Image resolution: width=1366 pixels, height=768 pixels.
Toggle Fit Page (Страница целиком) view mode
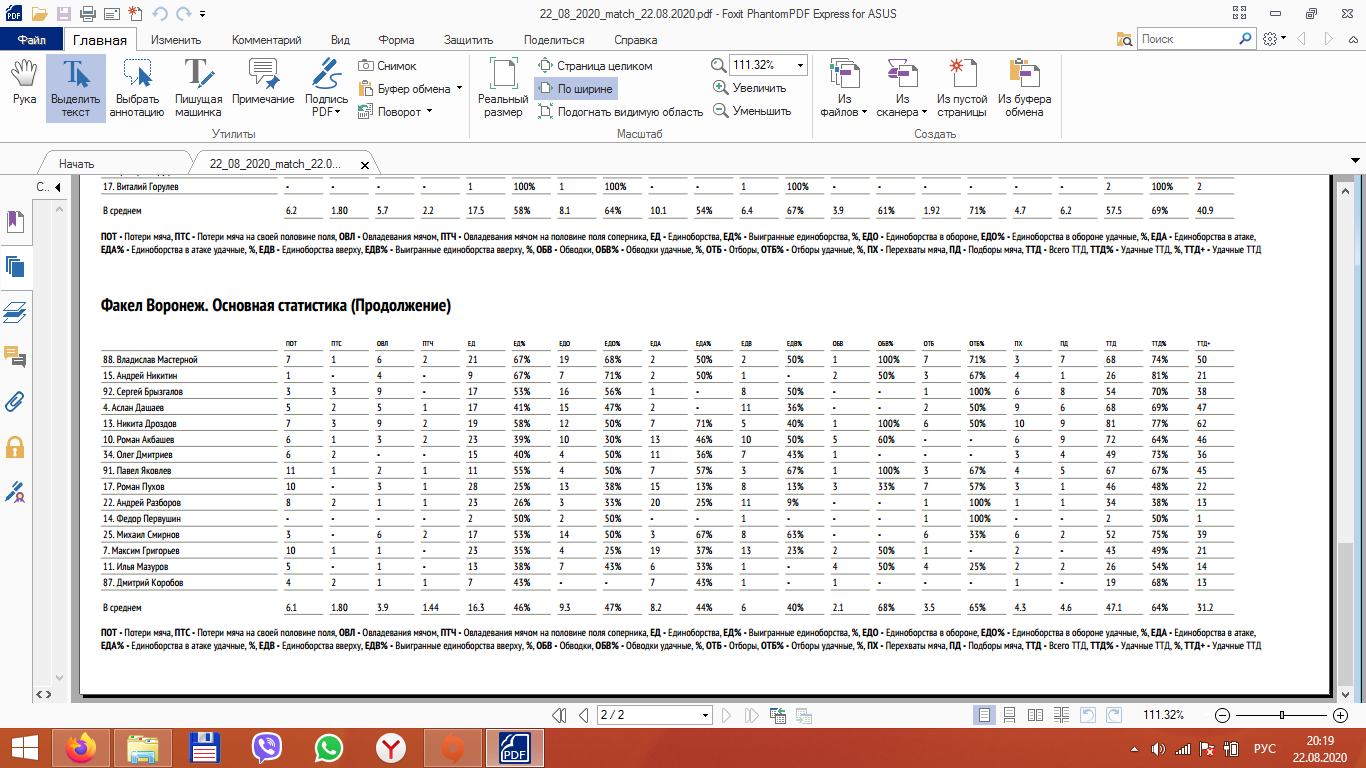pos(595,65)
